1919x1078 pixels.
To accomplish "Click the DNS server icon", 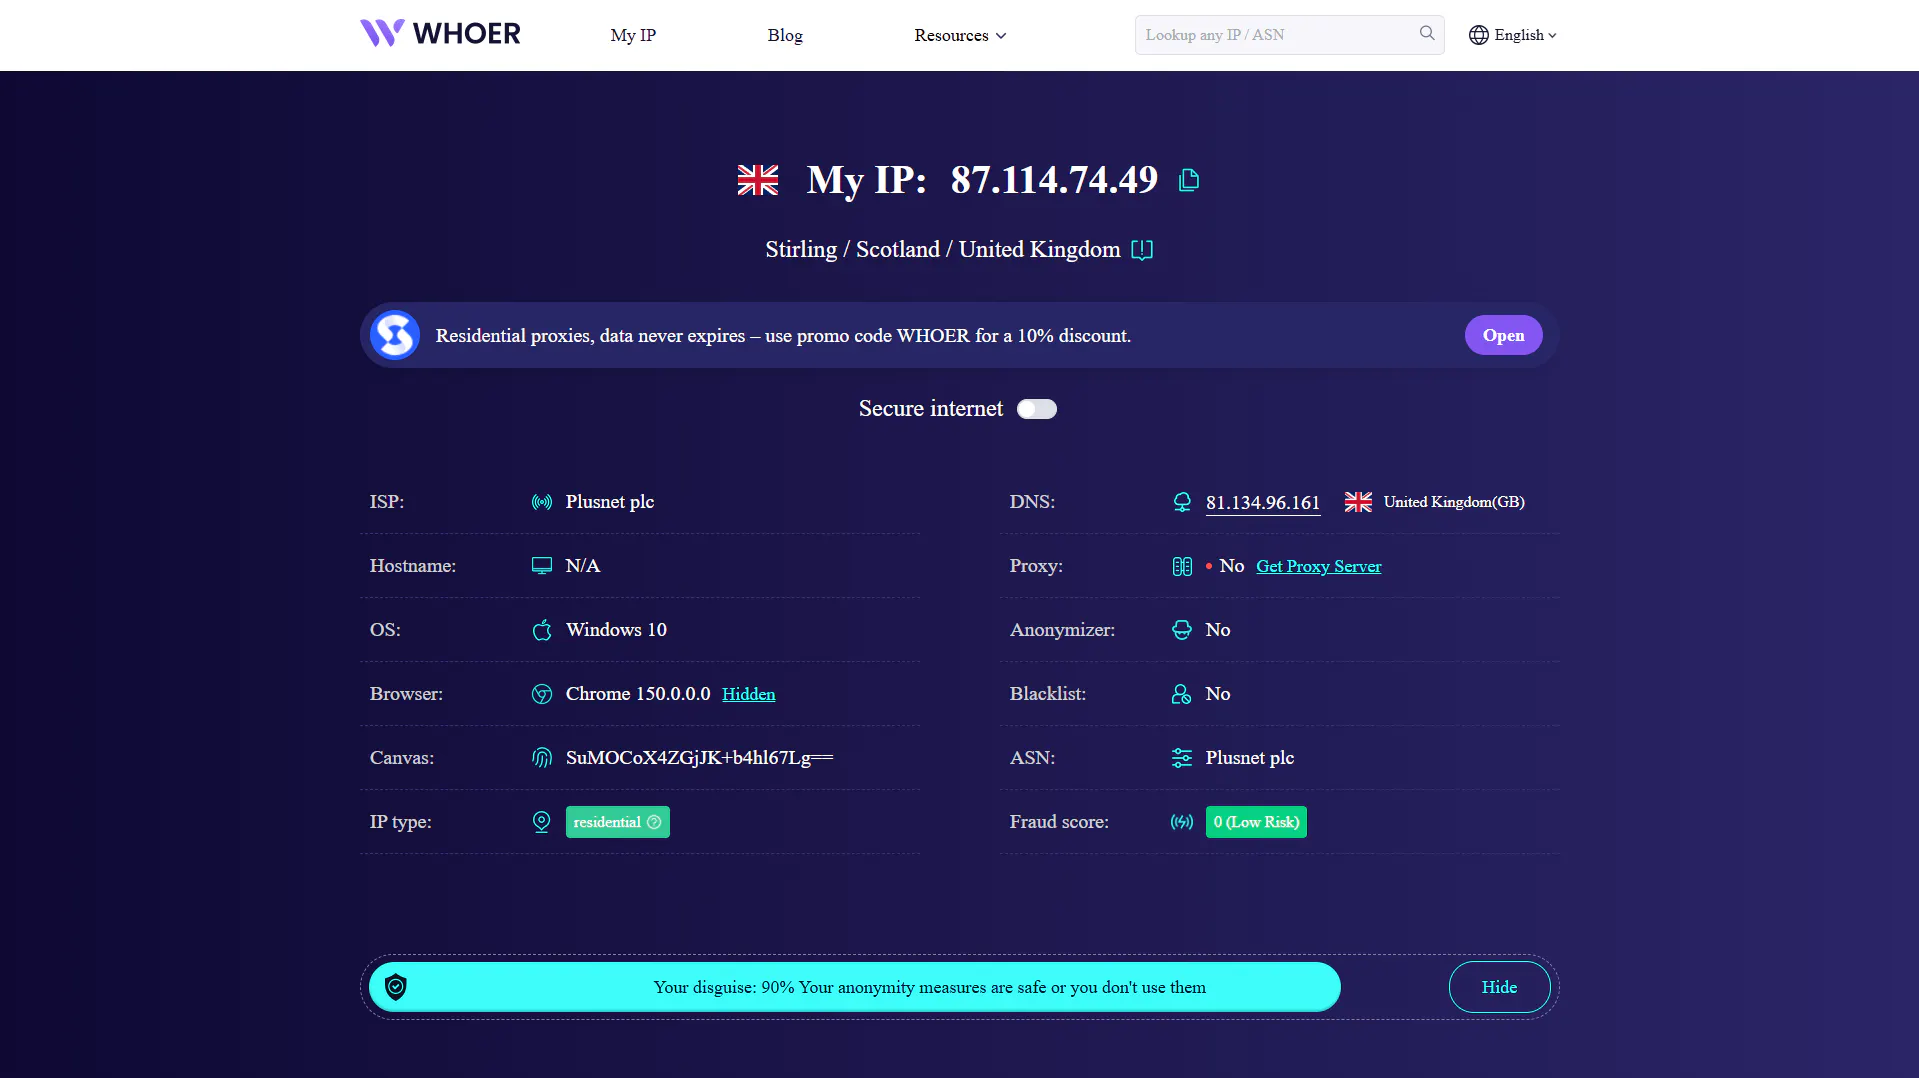I will (1182, 502).
